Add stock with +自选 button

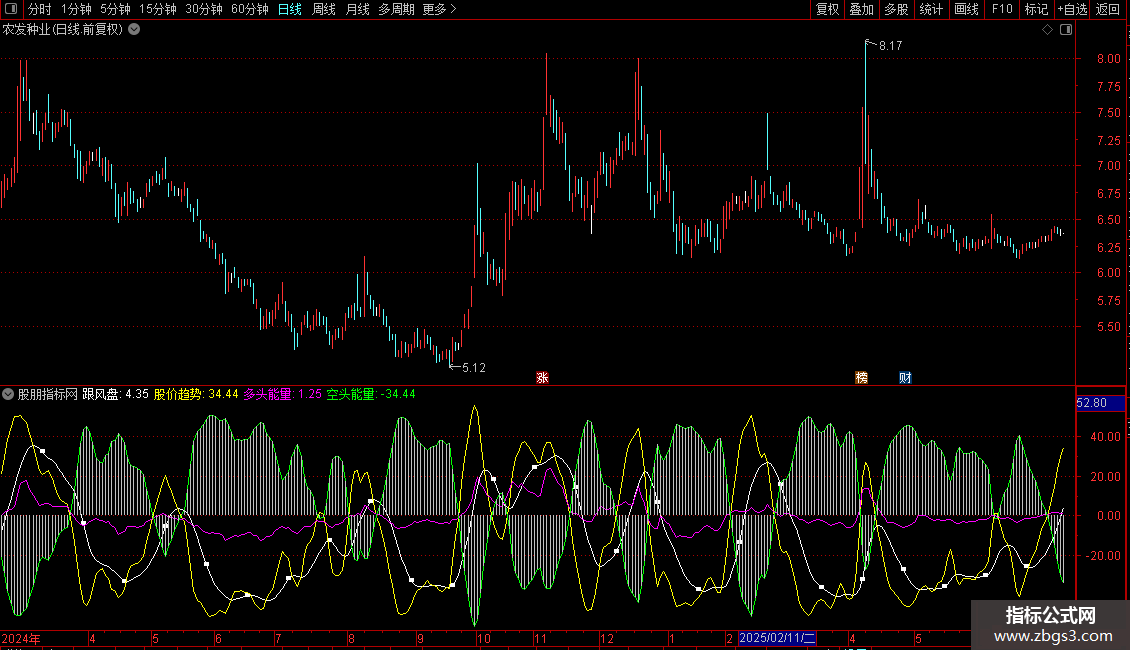1072,9
